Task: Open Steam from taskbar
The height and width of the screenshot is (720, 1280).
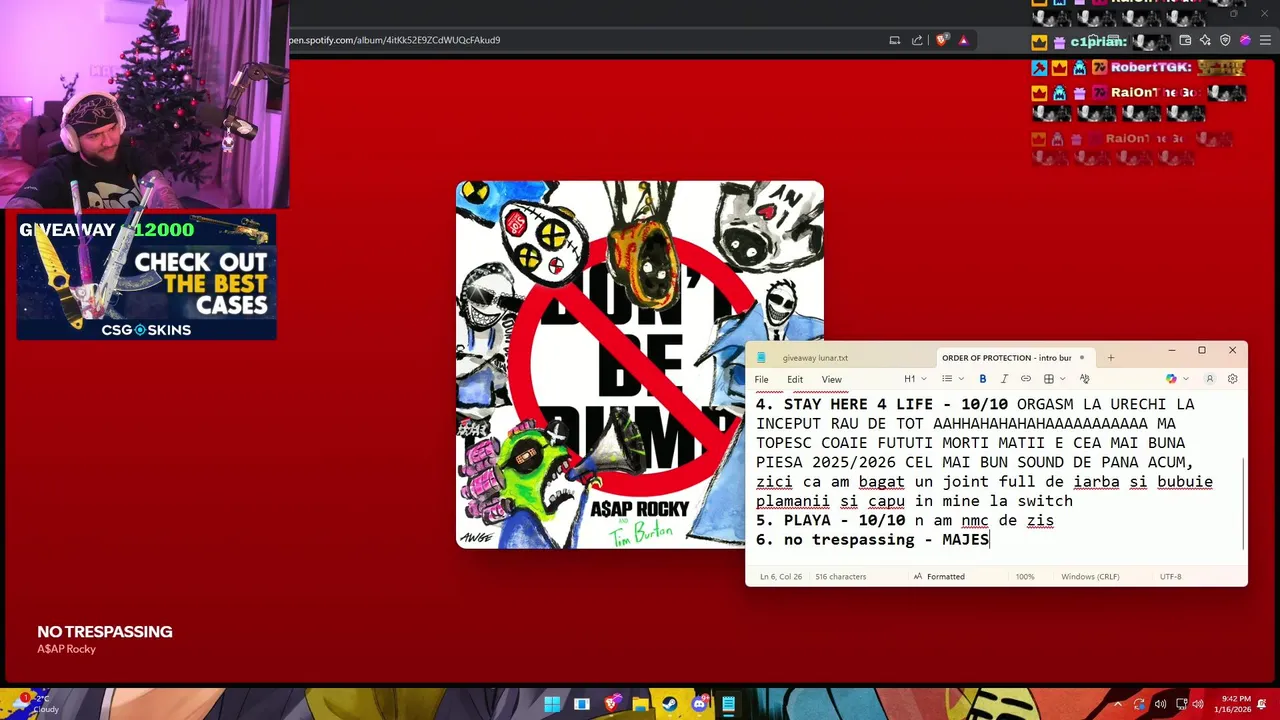Action: coord(670,704)
